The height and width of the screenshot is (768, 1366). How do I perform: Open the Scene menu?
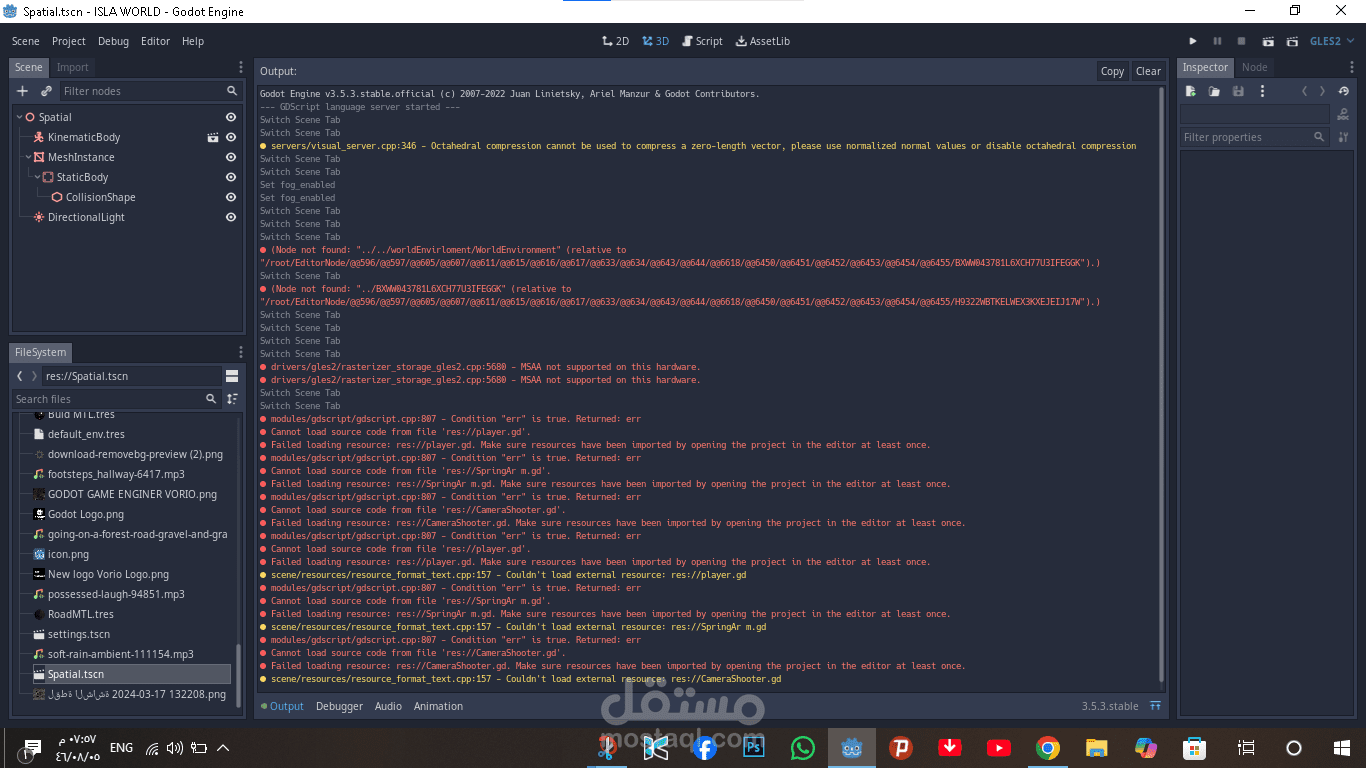point(26,41)
